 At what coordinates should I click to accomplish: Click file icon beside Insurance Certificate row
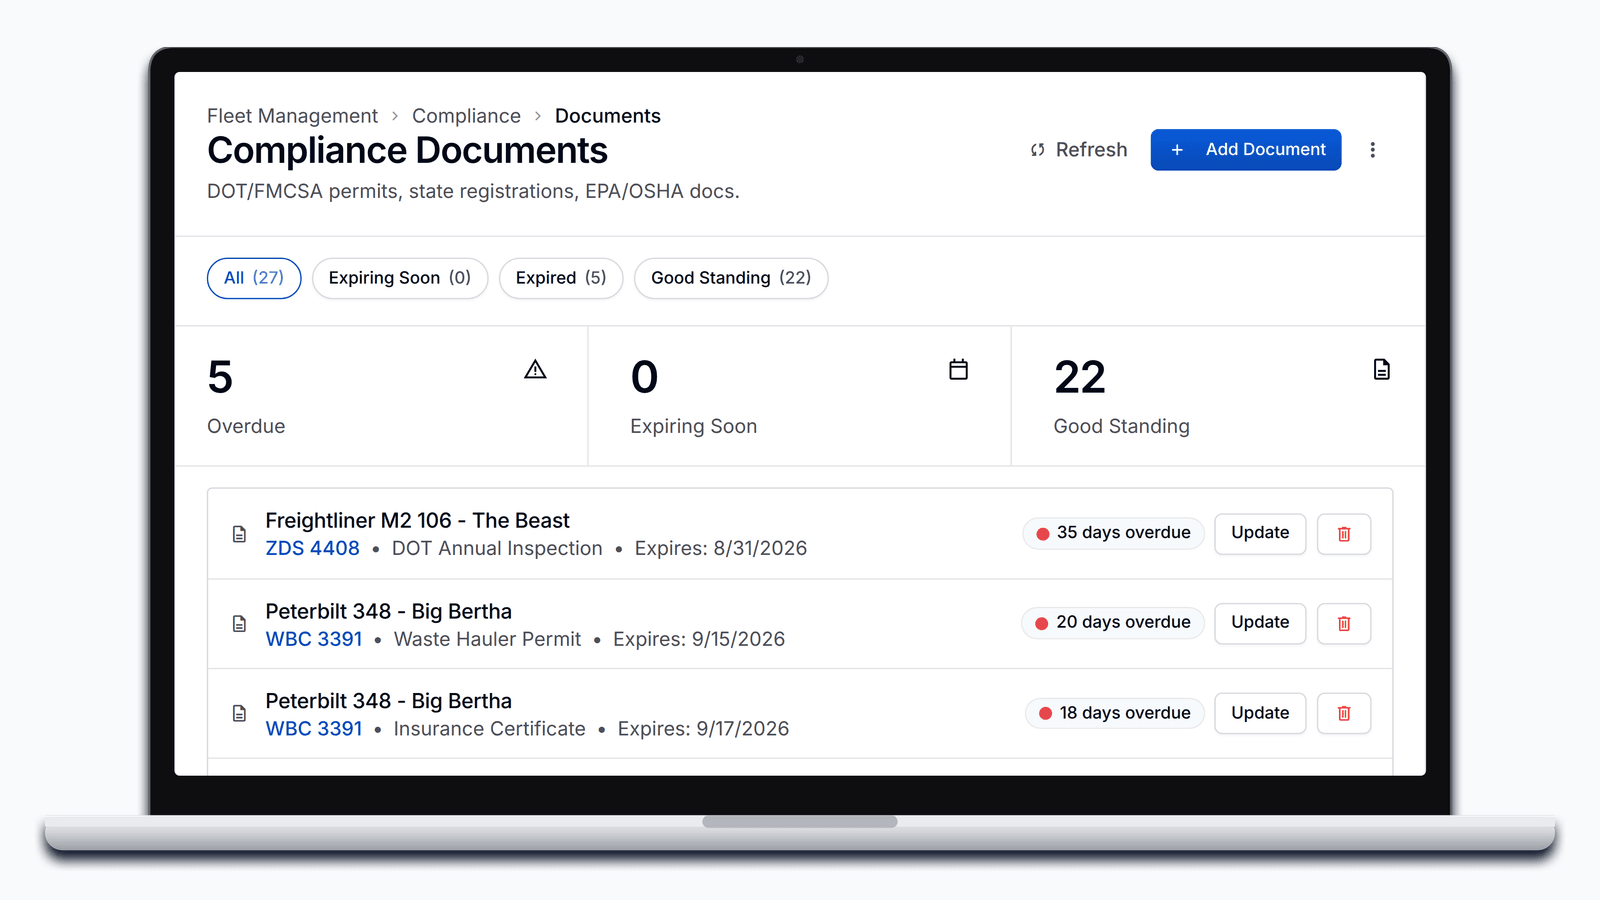click(239, 714)
